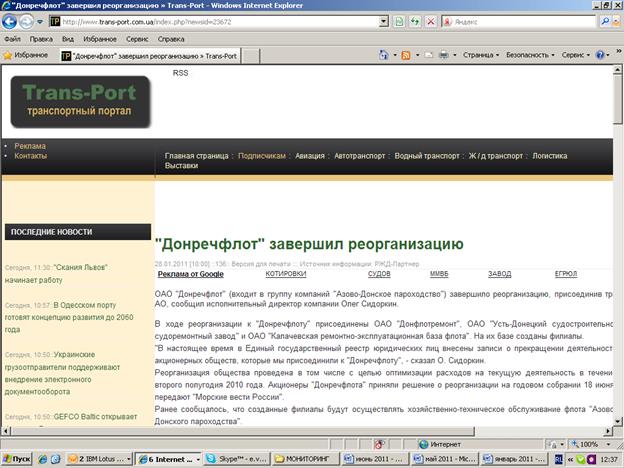The width and height of the screenshot is (624, 468).
Task: Open the Реклама link
Action: click(x=30, y=146)
